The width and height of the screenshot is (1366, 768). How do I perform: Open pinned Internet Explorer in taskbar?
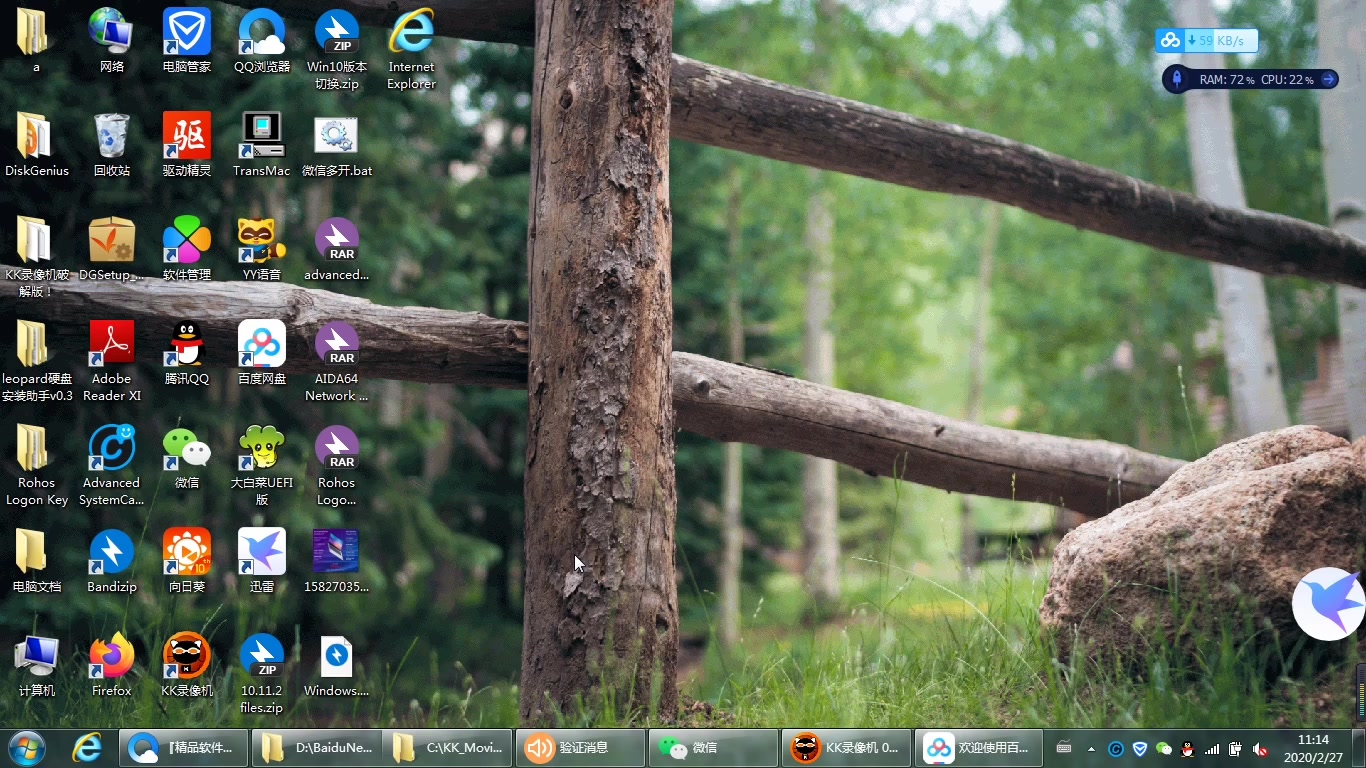click(x=88, y=747)
